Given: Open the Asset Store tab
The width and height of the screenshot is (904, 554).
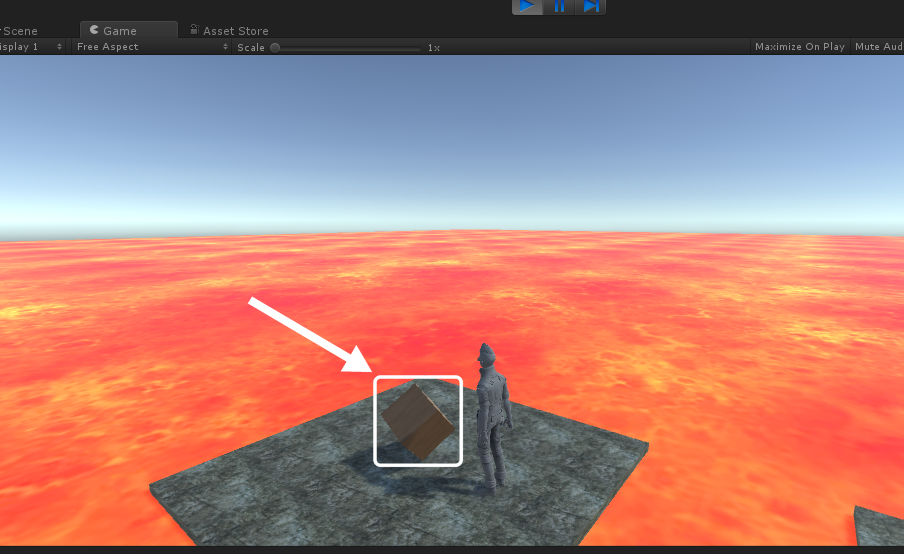Looking at the screenshot, I should tap(229, 31).
